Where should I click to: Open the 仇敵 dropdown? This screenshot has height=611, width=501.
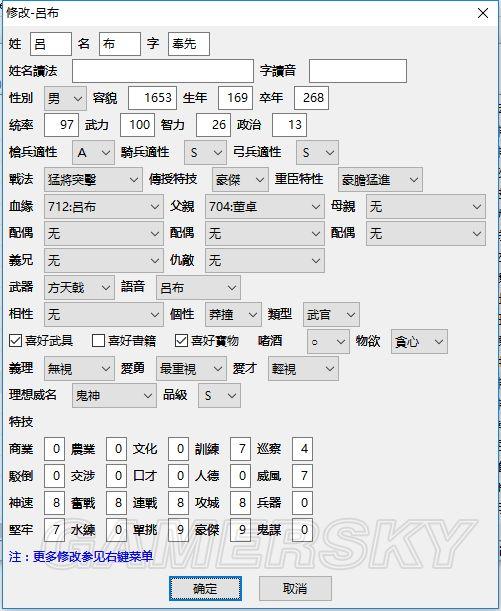(x=265, y=260)
